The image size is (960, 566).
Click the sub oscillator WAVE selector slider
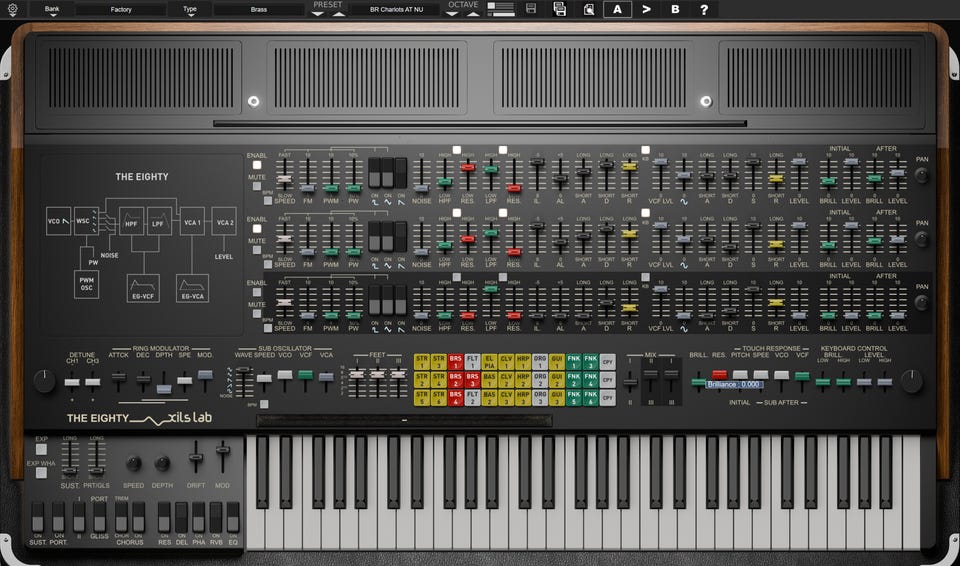click(244, 369)
